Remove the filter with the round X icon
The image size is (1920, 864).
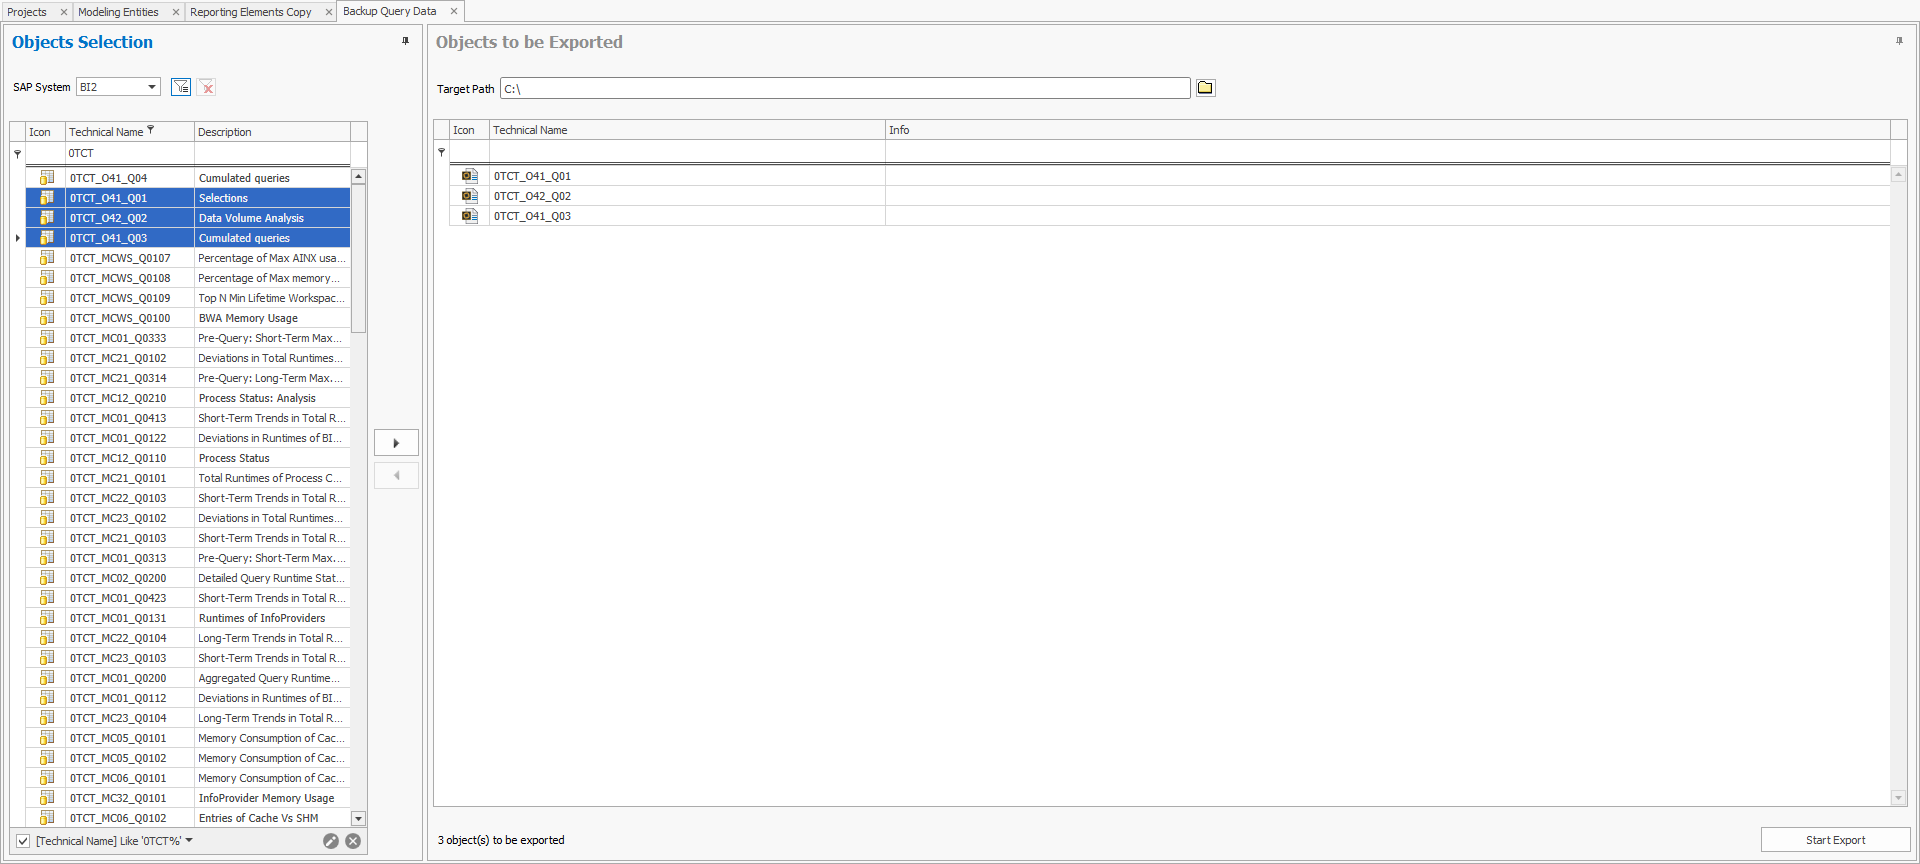tap(353, 841)
